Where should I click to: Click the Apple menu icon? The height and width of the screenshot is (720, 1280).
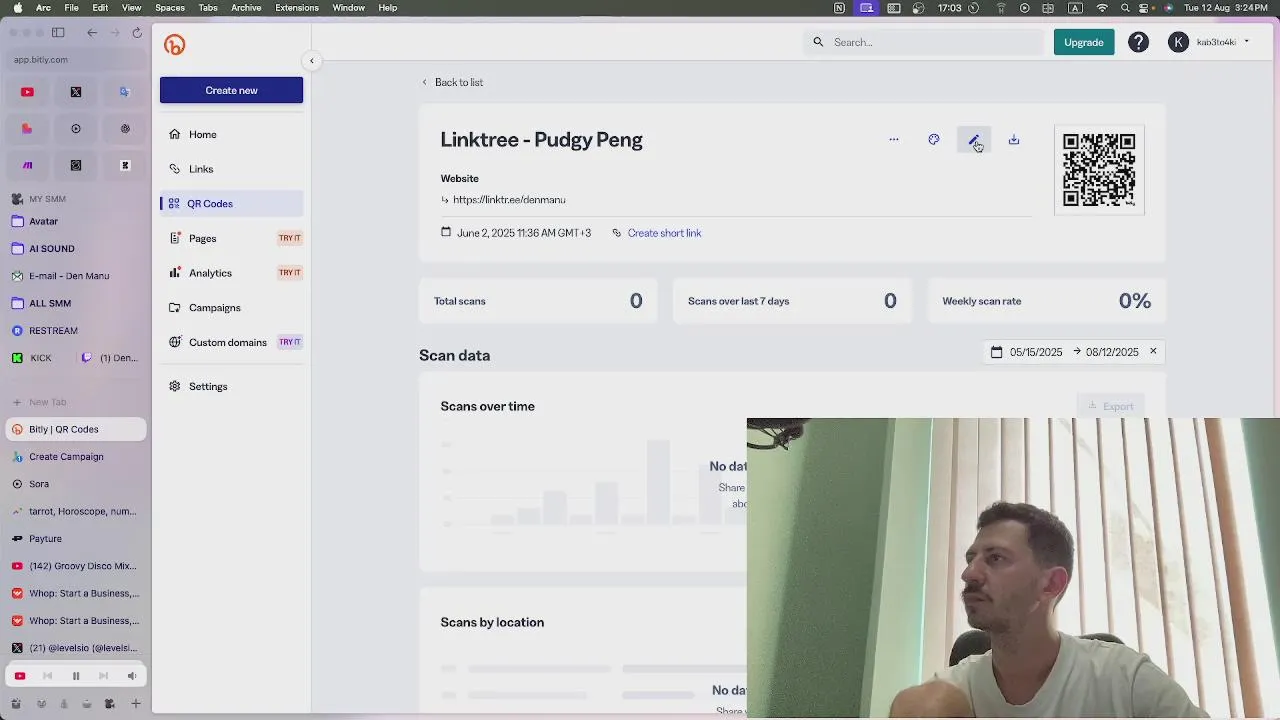tap(16, 8)
